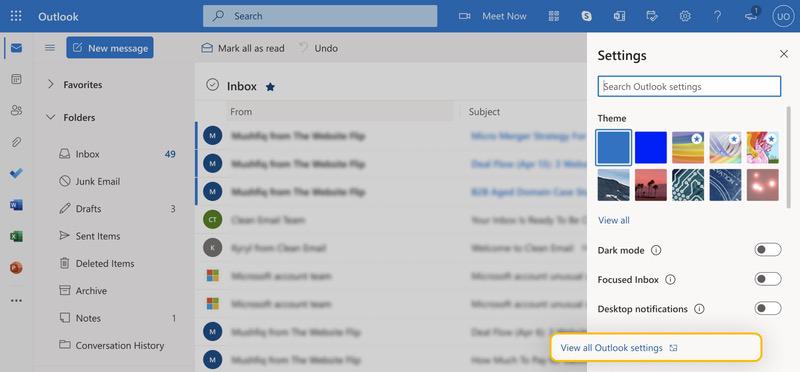The image size is (800, 372).
Task: Open Skype from the header
Action: [587, 16]
